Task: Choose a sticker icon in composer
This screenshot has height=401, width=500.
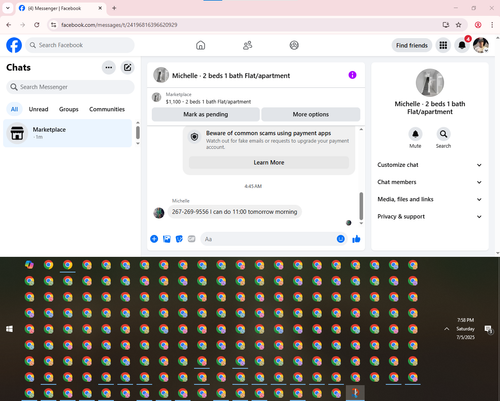Action: [179, 239]
